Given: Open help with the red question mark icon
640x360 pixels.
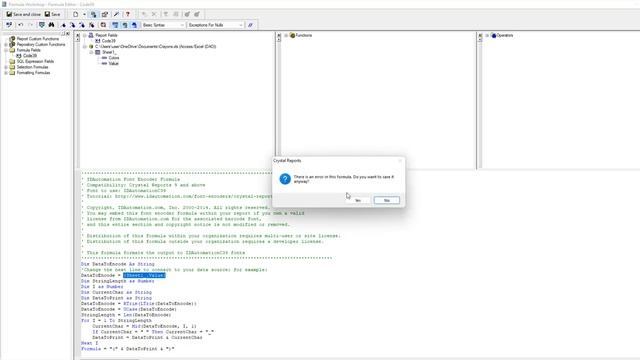Looking at the screenshot, I should point(127,14).
